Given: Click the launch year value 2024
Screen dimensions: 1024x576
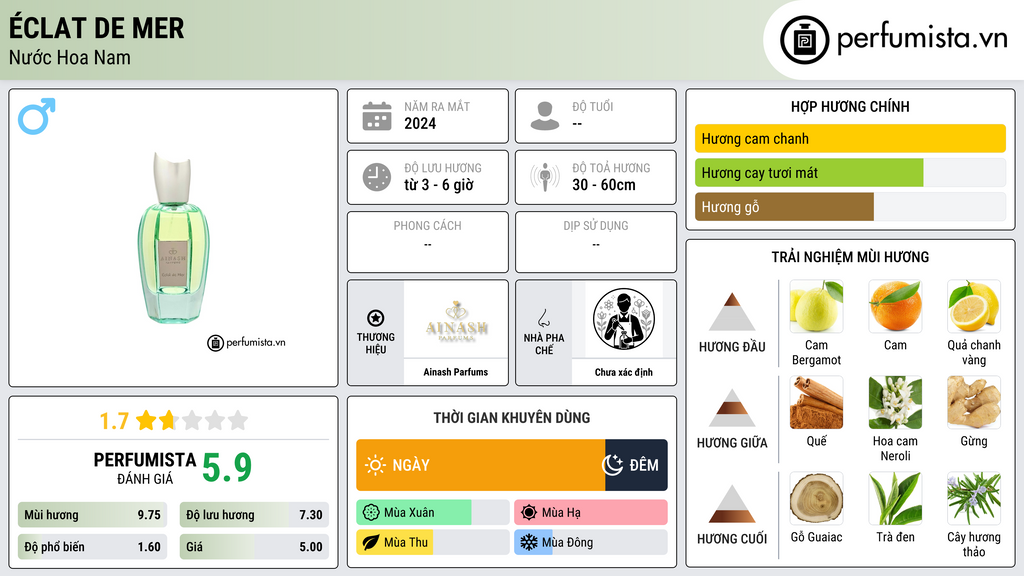Looking at the screenshot, I should pyautogui.click(x=420, y=123).
